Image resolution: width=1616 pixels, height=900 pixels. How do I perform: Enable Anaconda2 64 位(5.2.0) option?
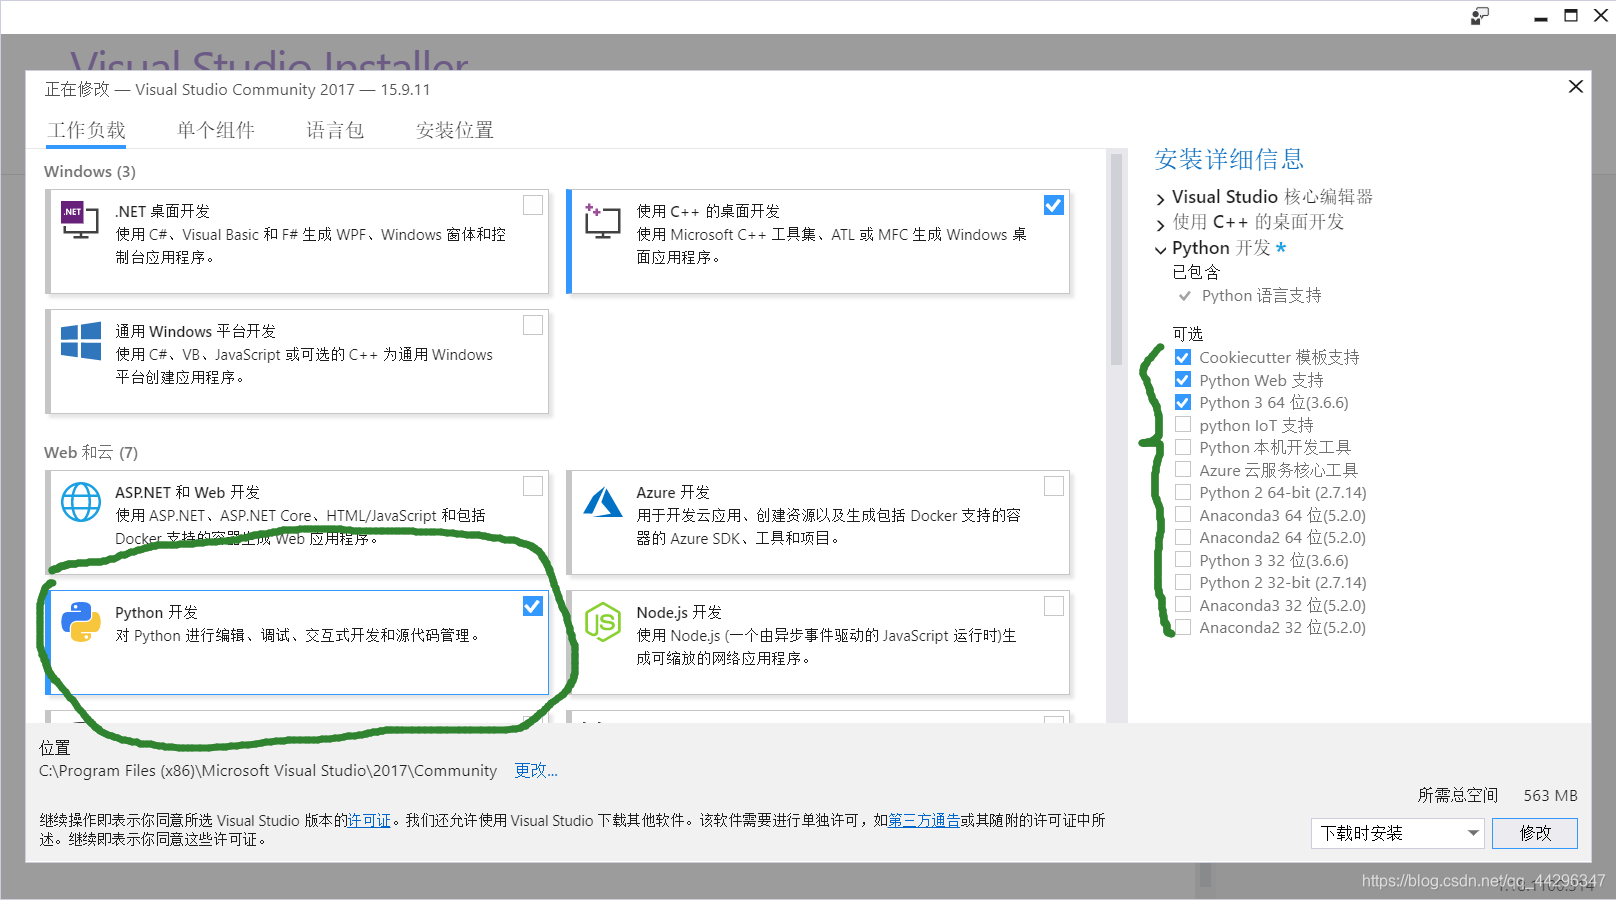point(1183,537)
